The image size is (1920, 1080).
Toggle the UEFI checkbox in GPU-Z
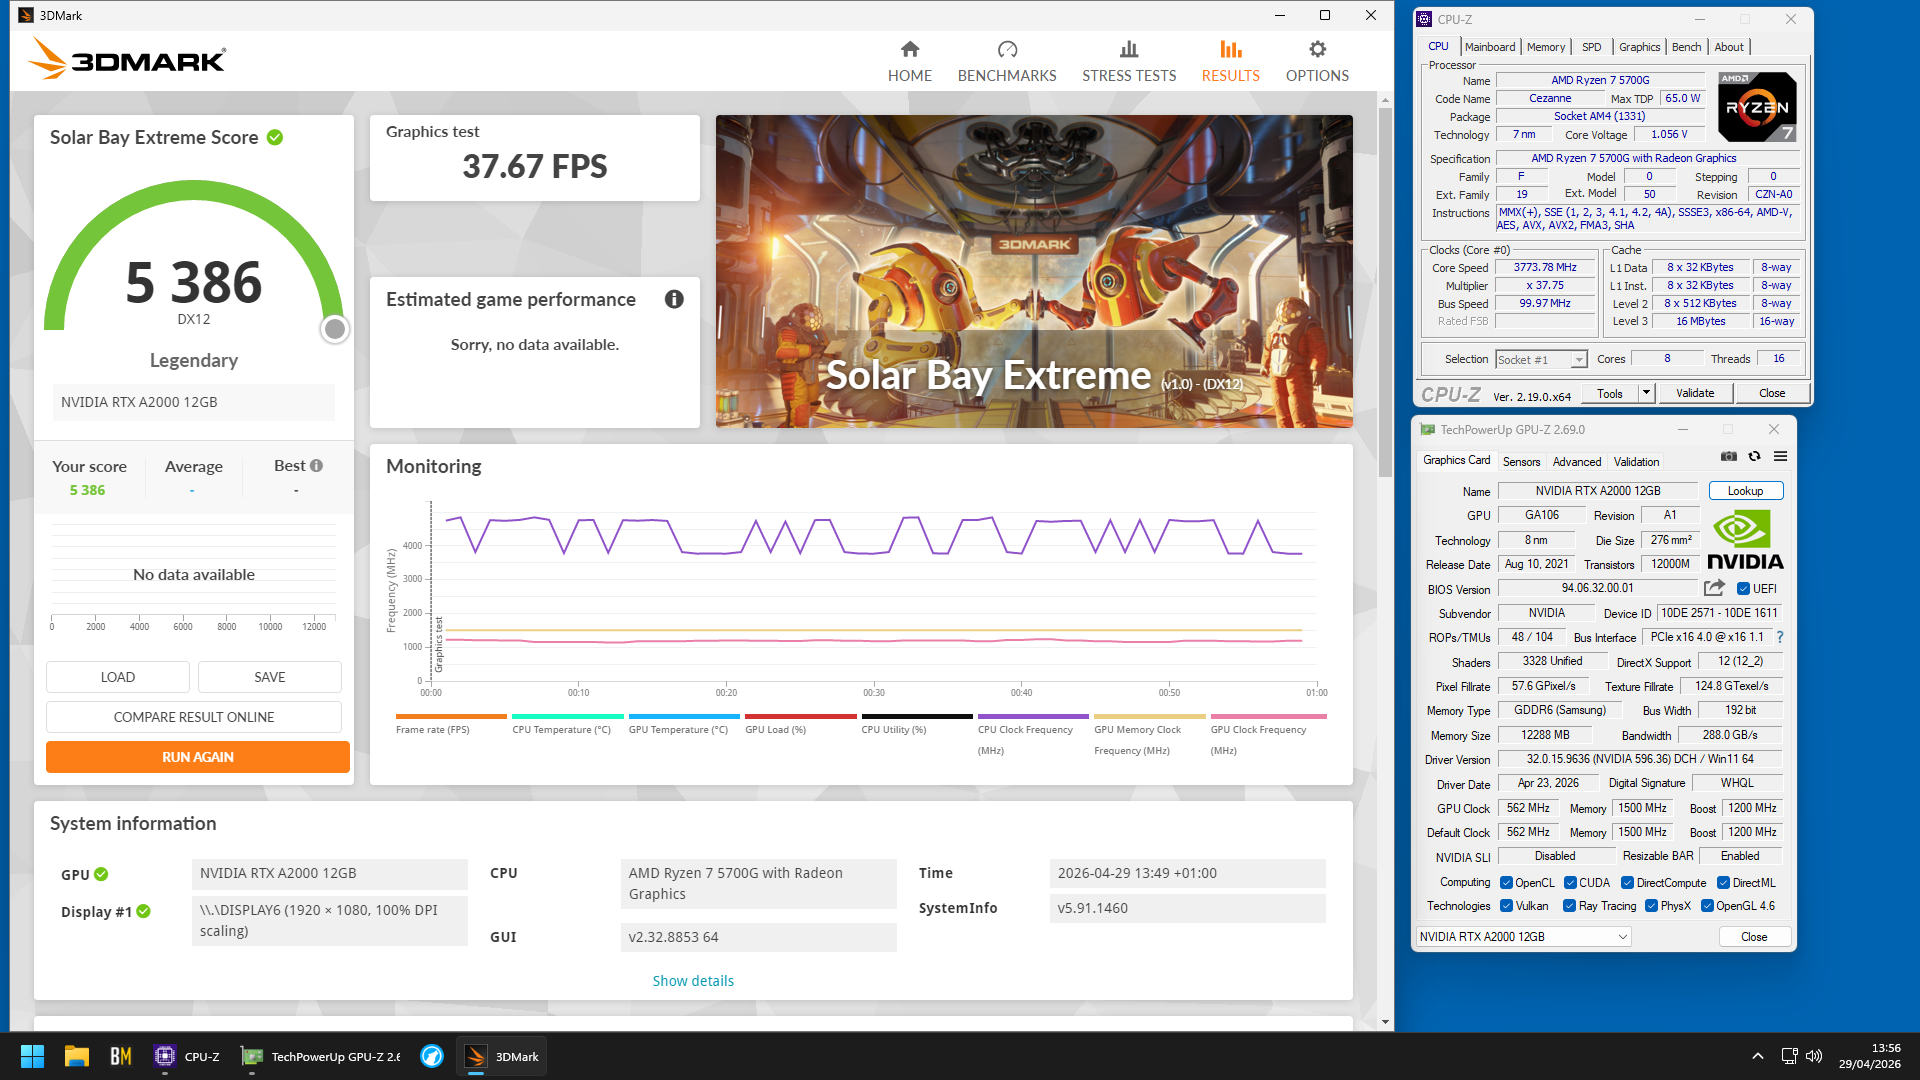[1743, 589]
